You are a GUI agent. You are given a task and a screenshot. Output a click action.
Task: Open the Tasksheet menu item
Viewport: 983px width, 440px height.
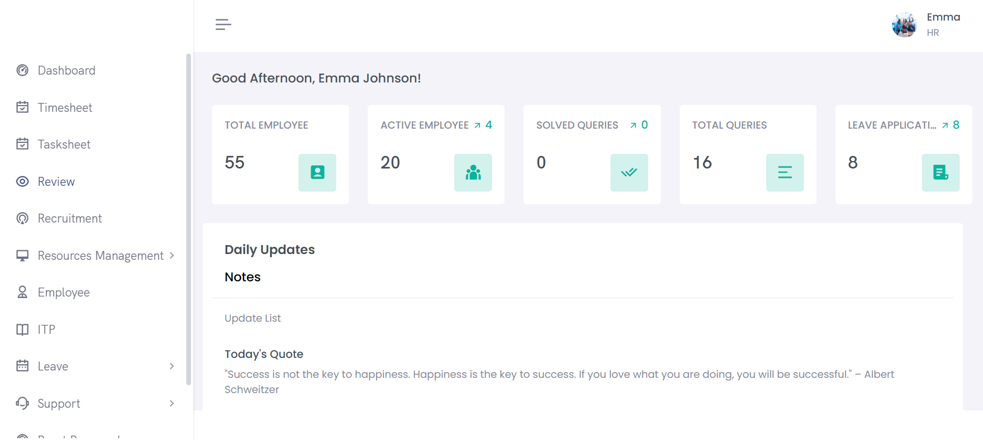click(63, 144)
